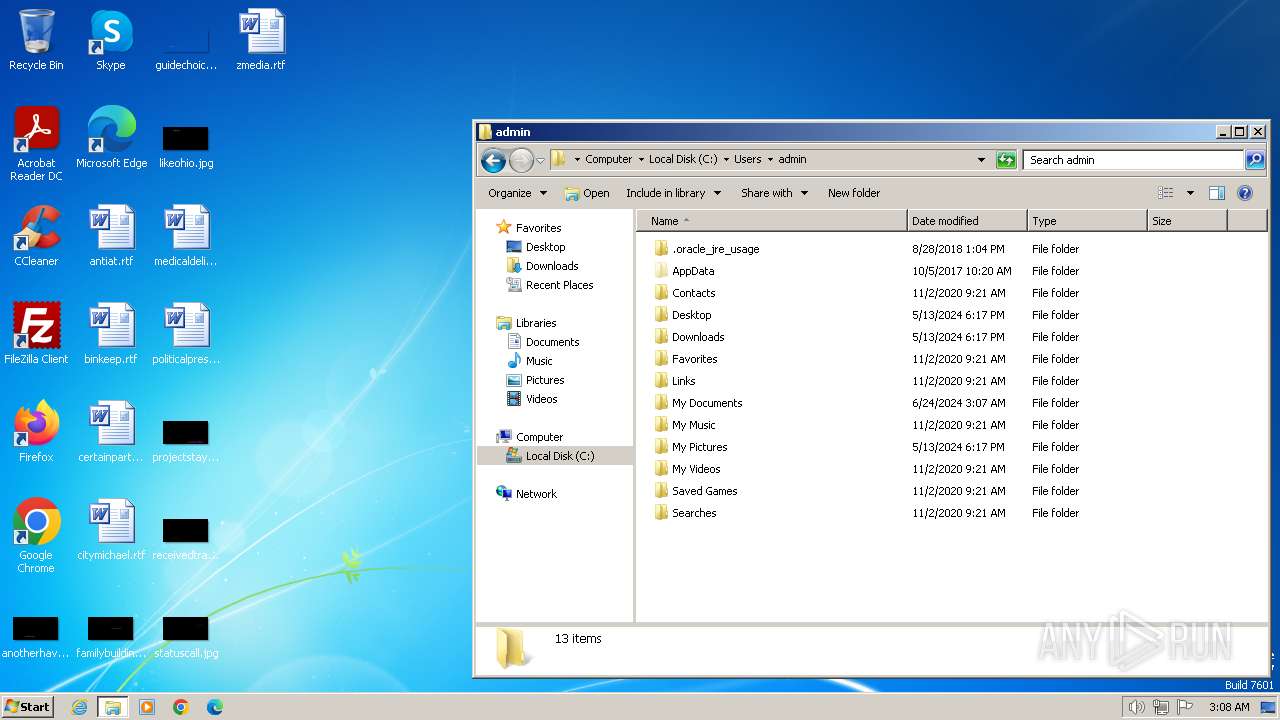The image size is (1280, 720).
Task: Open the Share with dropdown
Action: tap(774, 193)
